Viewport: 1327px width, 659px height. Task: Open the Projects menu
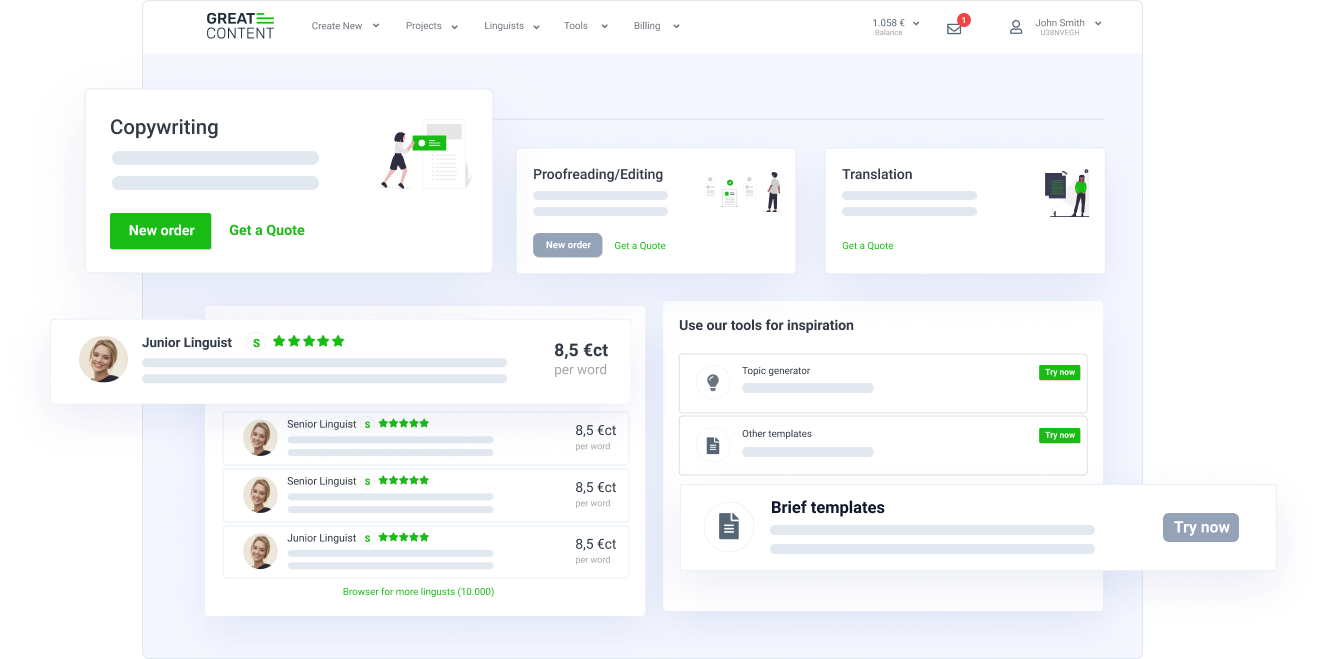(431, 26)
